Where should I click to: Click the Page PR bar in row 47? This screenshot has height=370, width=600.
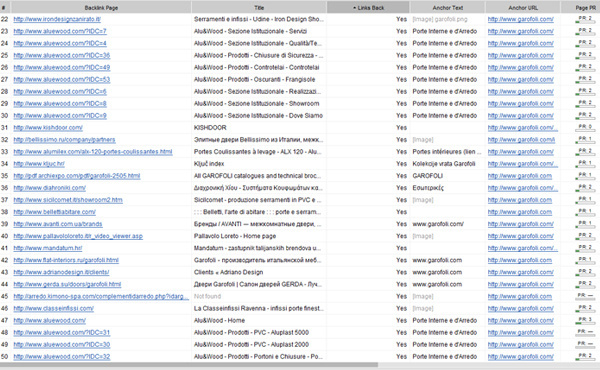pos(585,321)
